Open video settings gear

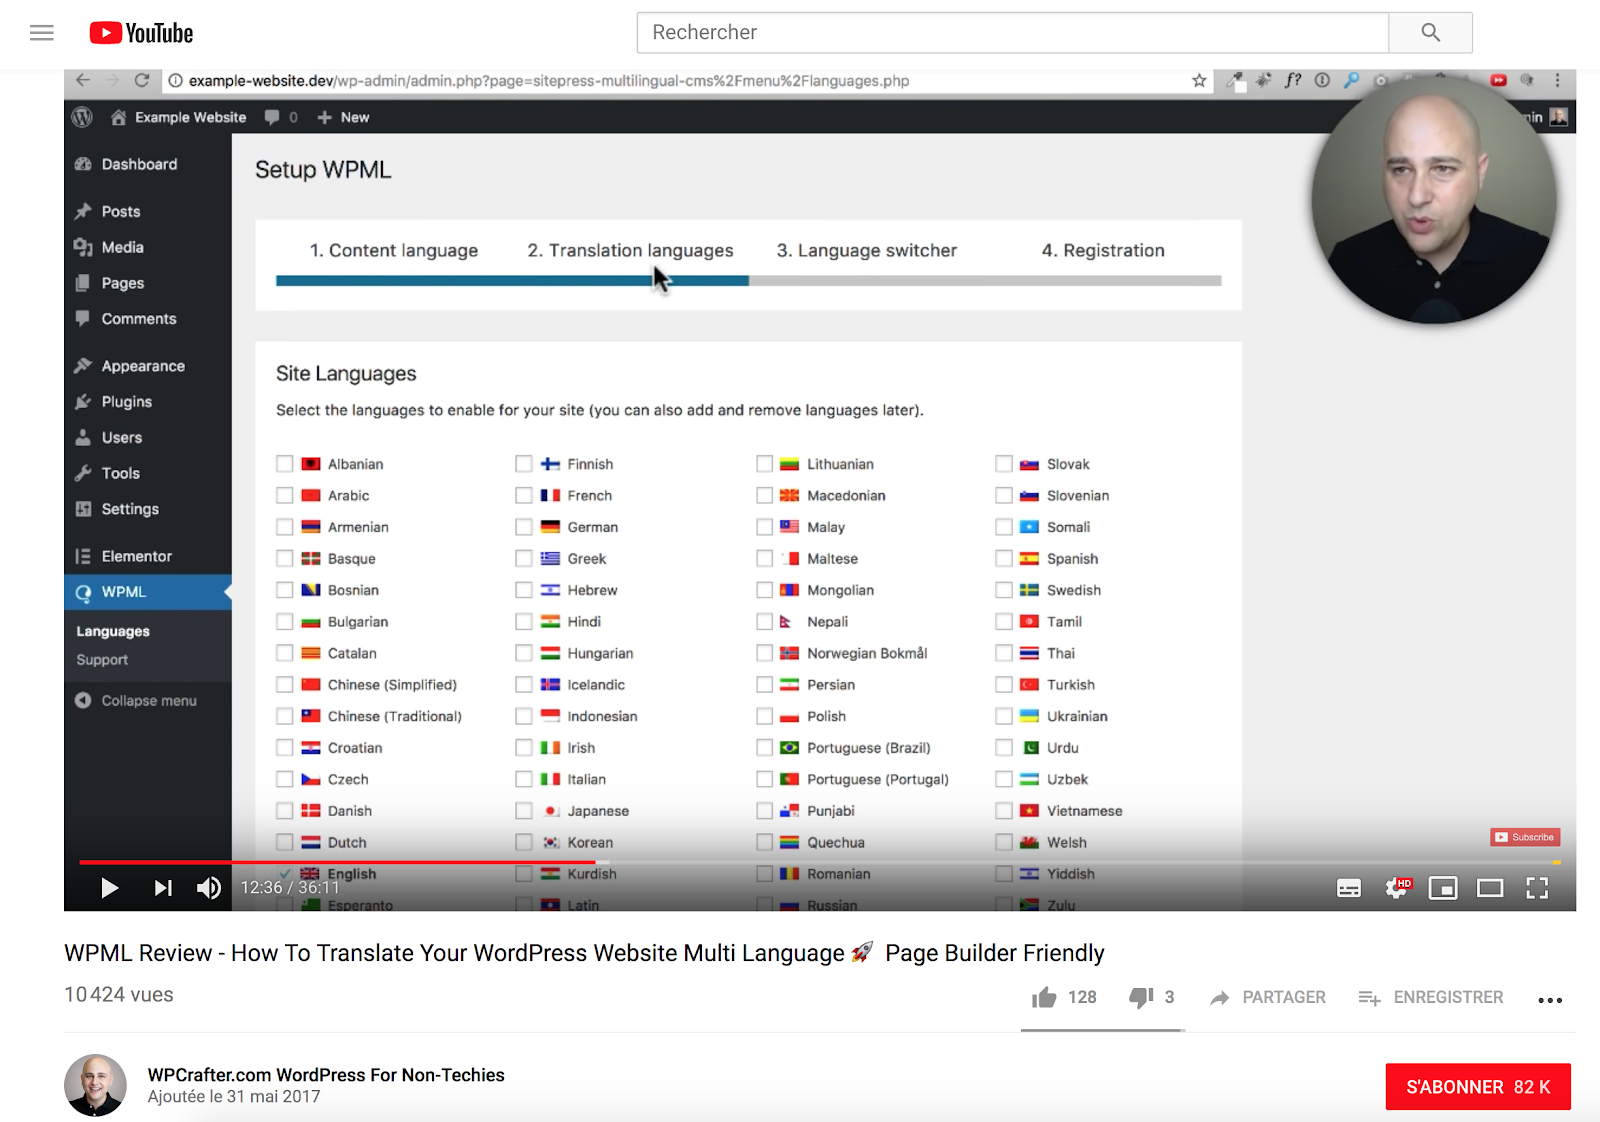(1397, 888)
